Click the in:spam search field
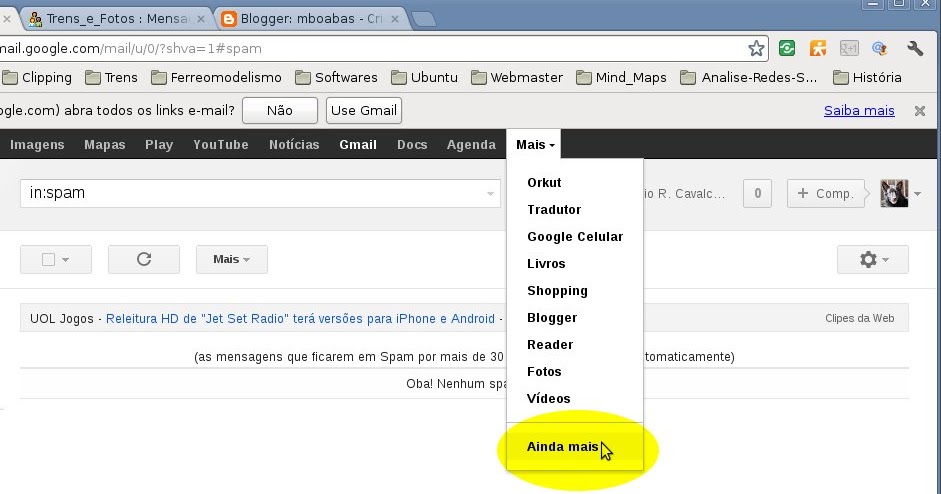The height and width of the screenshot is (494, 941). 260,193
